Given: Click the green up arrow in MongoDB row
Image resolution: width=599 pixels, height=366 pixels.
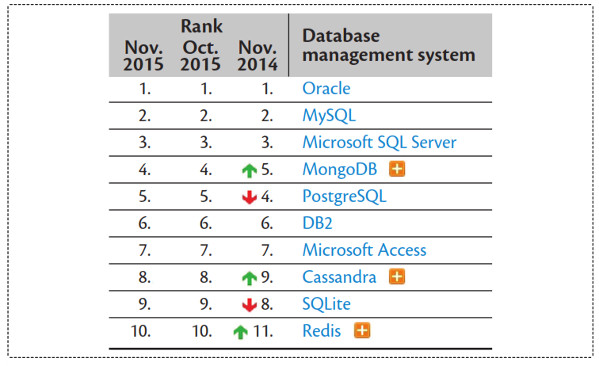Looking at the screenshot, I should pos(249,170).
